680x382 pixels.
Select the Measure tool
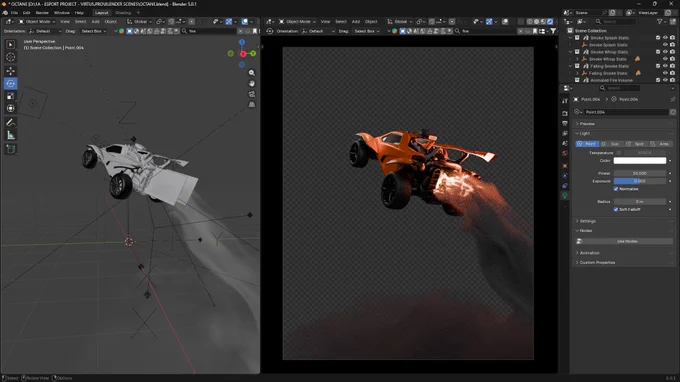[x=11, y=135]
